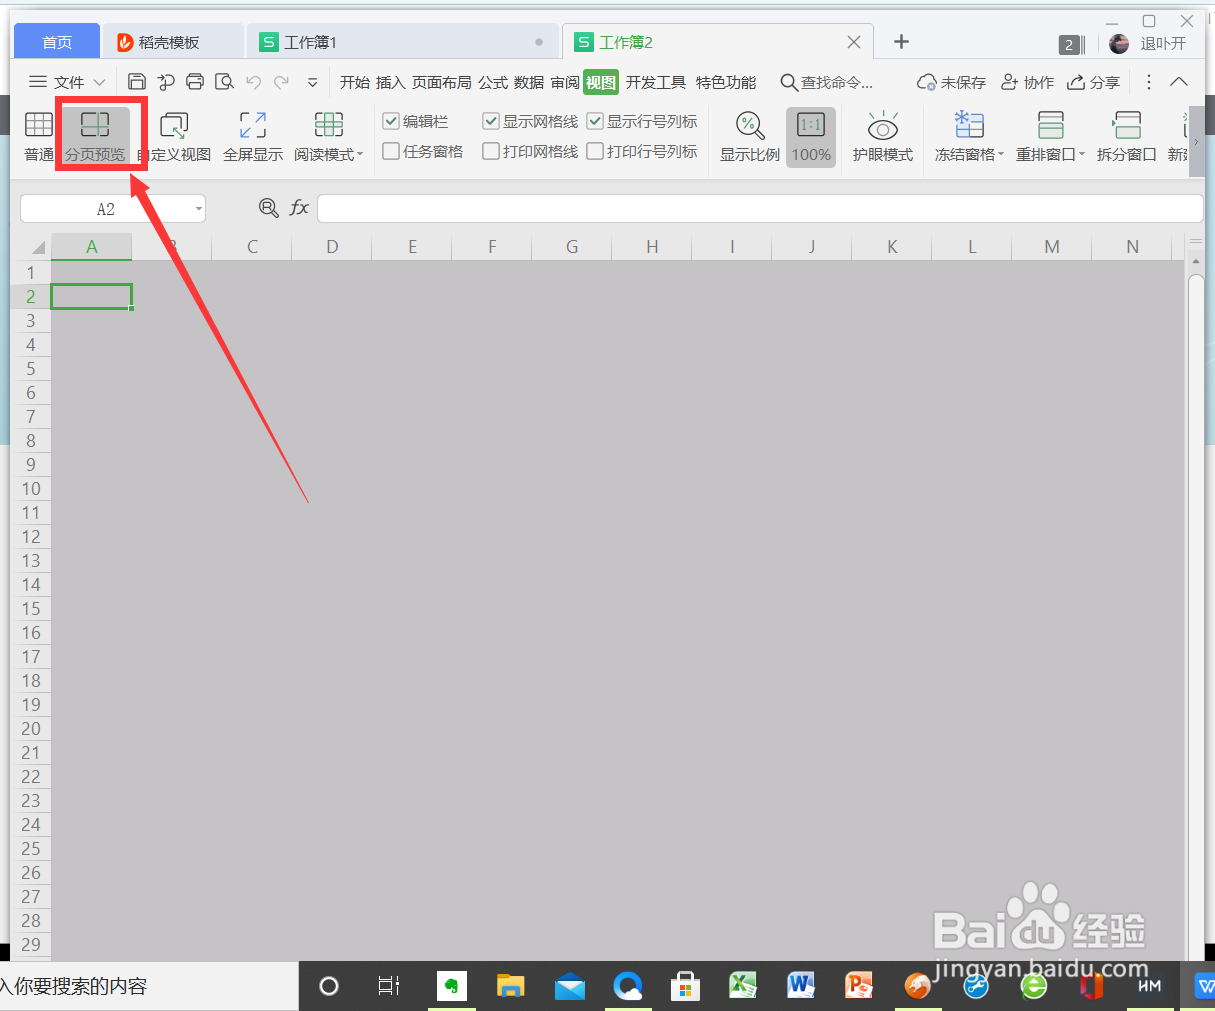
Task: Click the export to PDF icon
Action: pos(166,82)
